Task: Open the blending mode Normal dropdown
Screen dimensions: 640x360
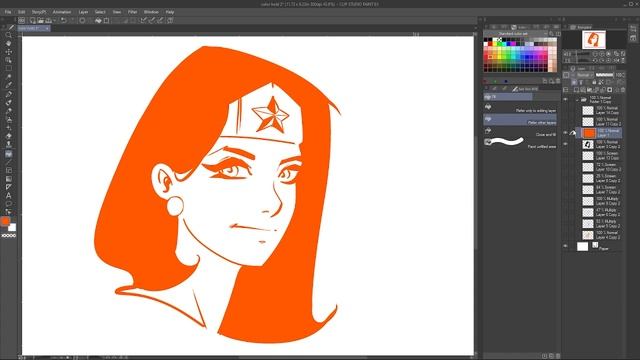Action: click(584, 75)
